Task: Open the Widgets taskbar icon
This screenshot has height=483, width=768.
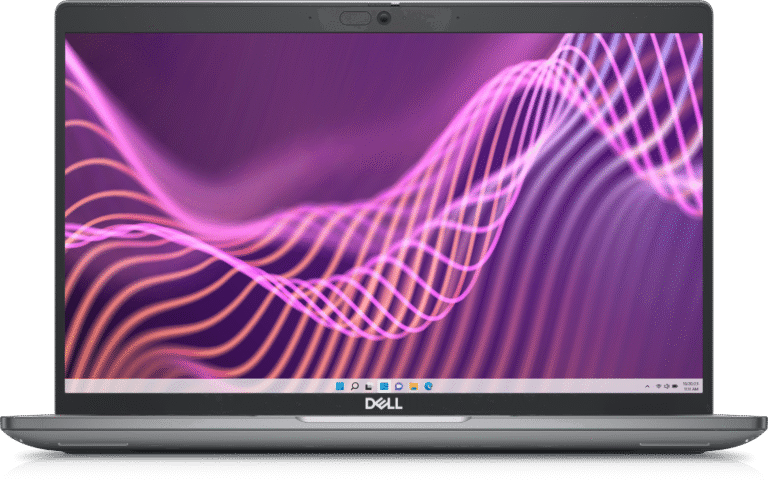Action: click(x=384, y=386)
